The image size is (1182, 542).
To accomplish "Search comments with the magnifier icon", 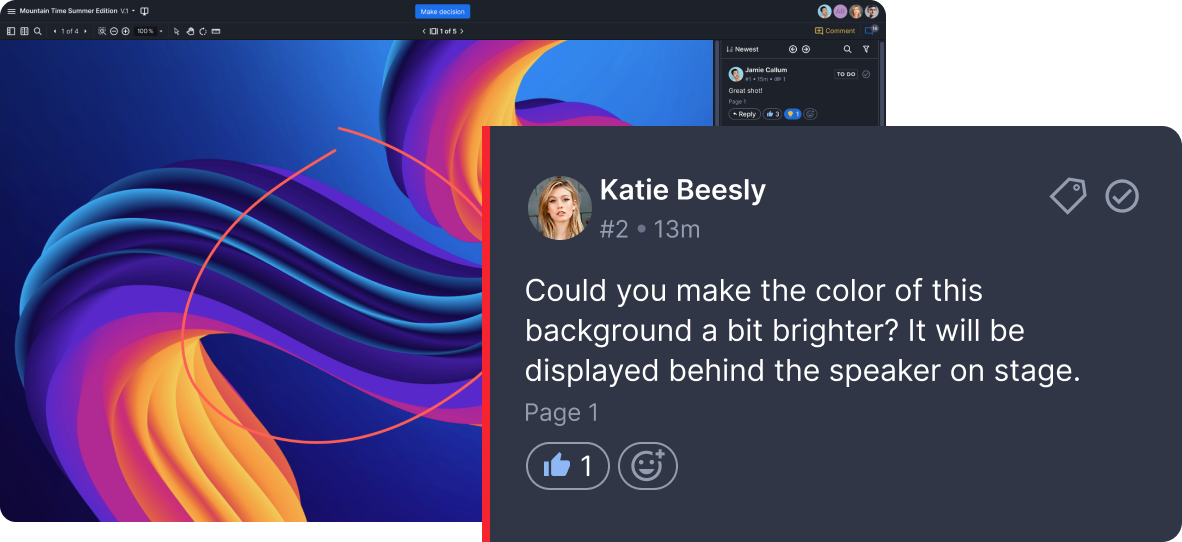I will 847,49.
